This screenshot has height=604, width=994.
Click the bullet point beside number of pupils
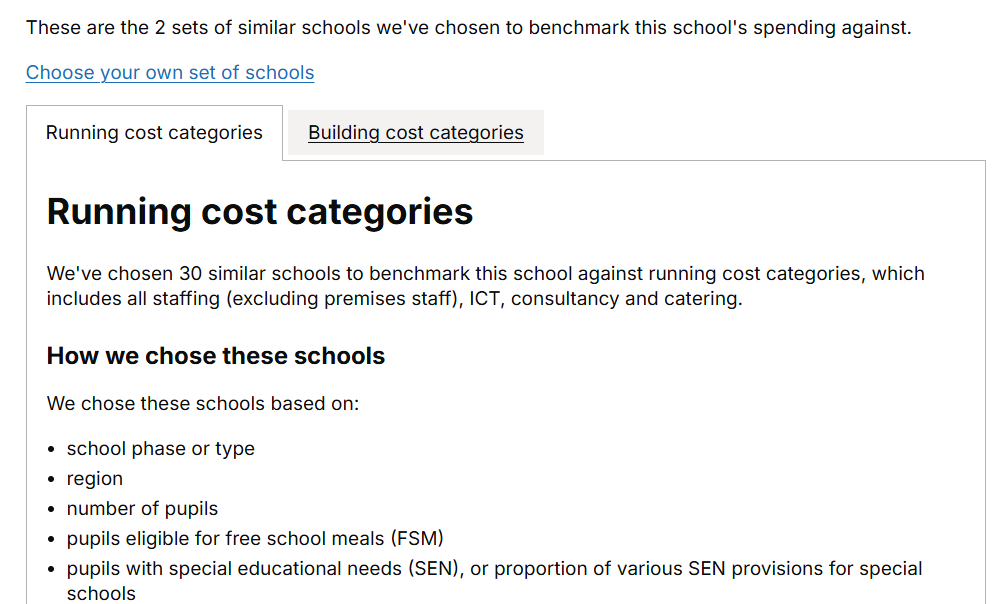pos(52,510)
